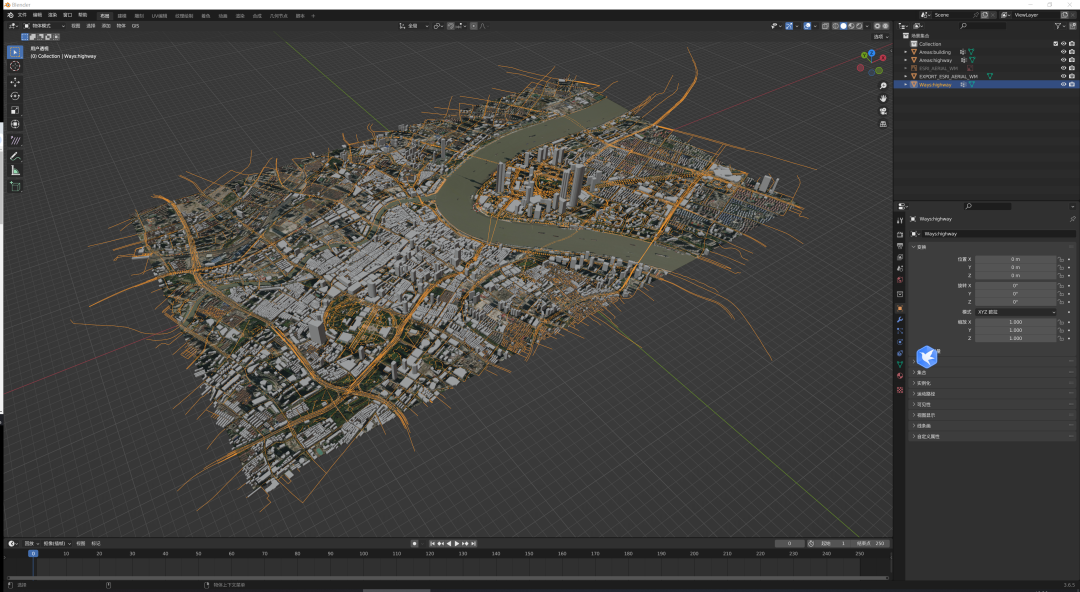Open the GIS menu in the viewport header
The height and width of the screenshot is (592, 1080).
[x=135, y=26]
